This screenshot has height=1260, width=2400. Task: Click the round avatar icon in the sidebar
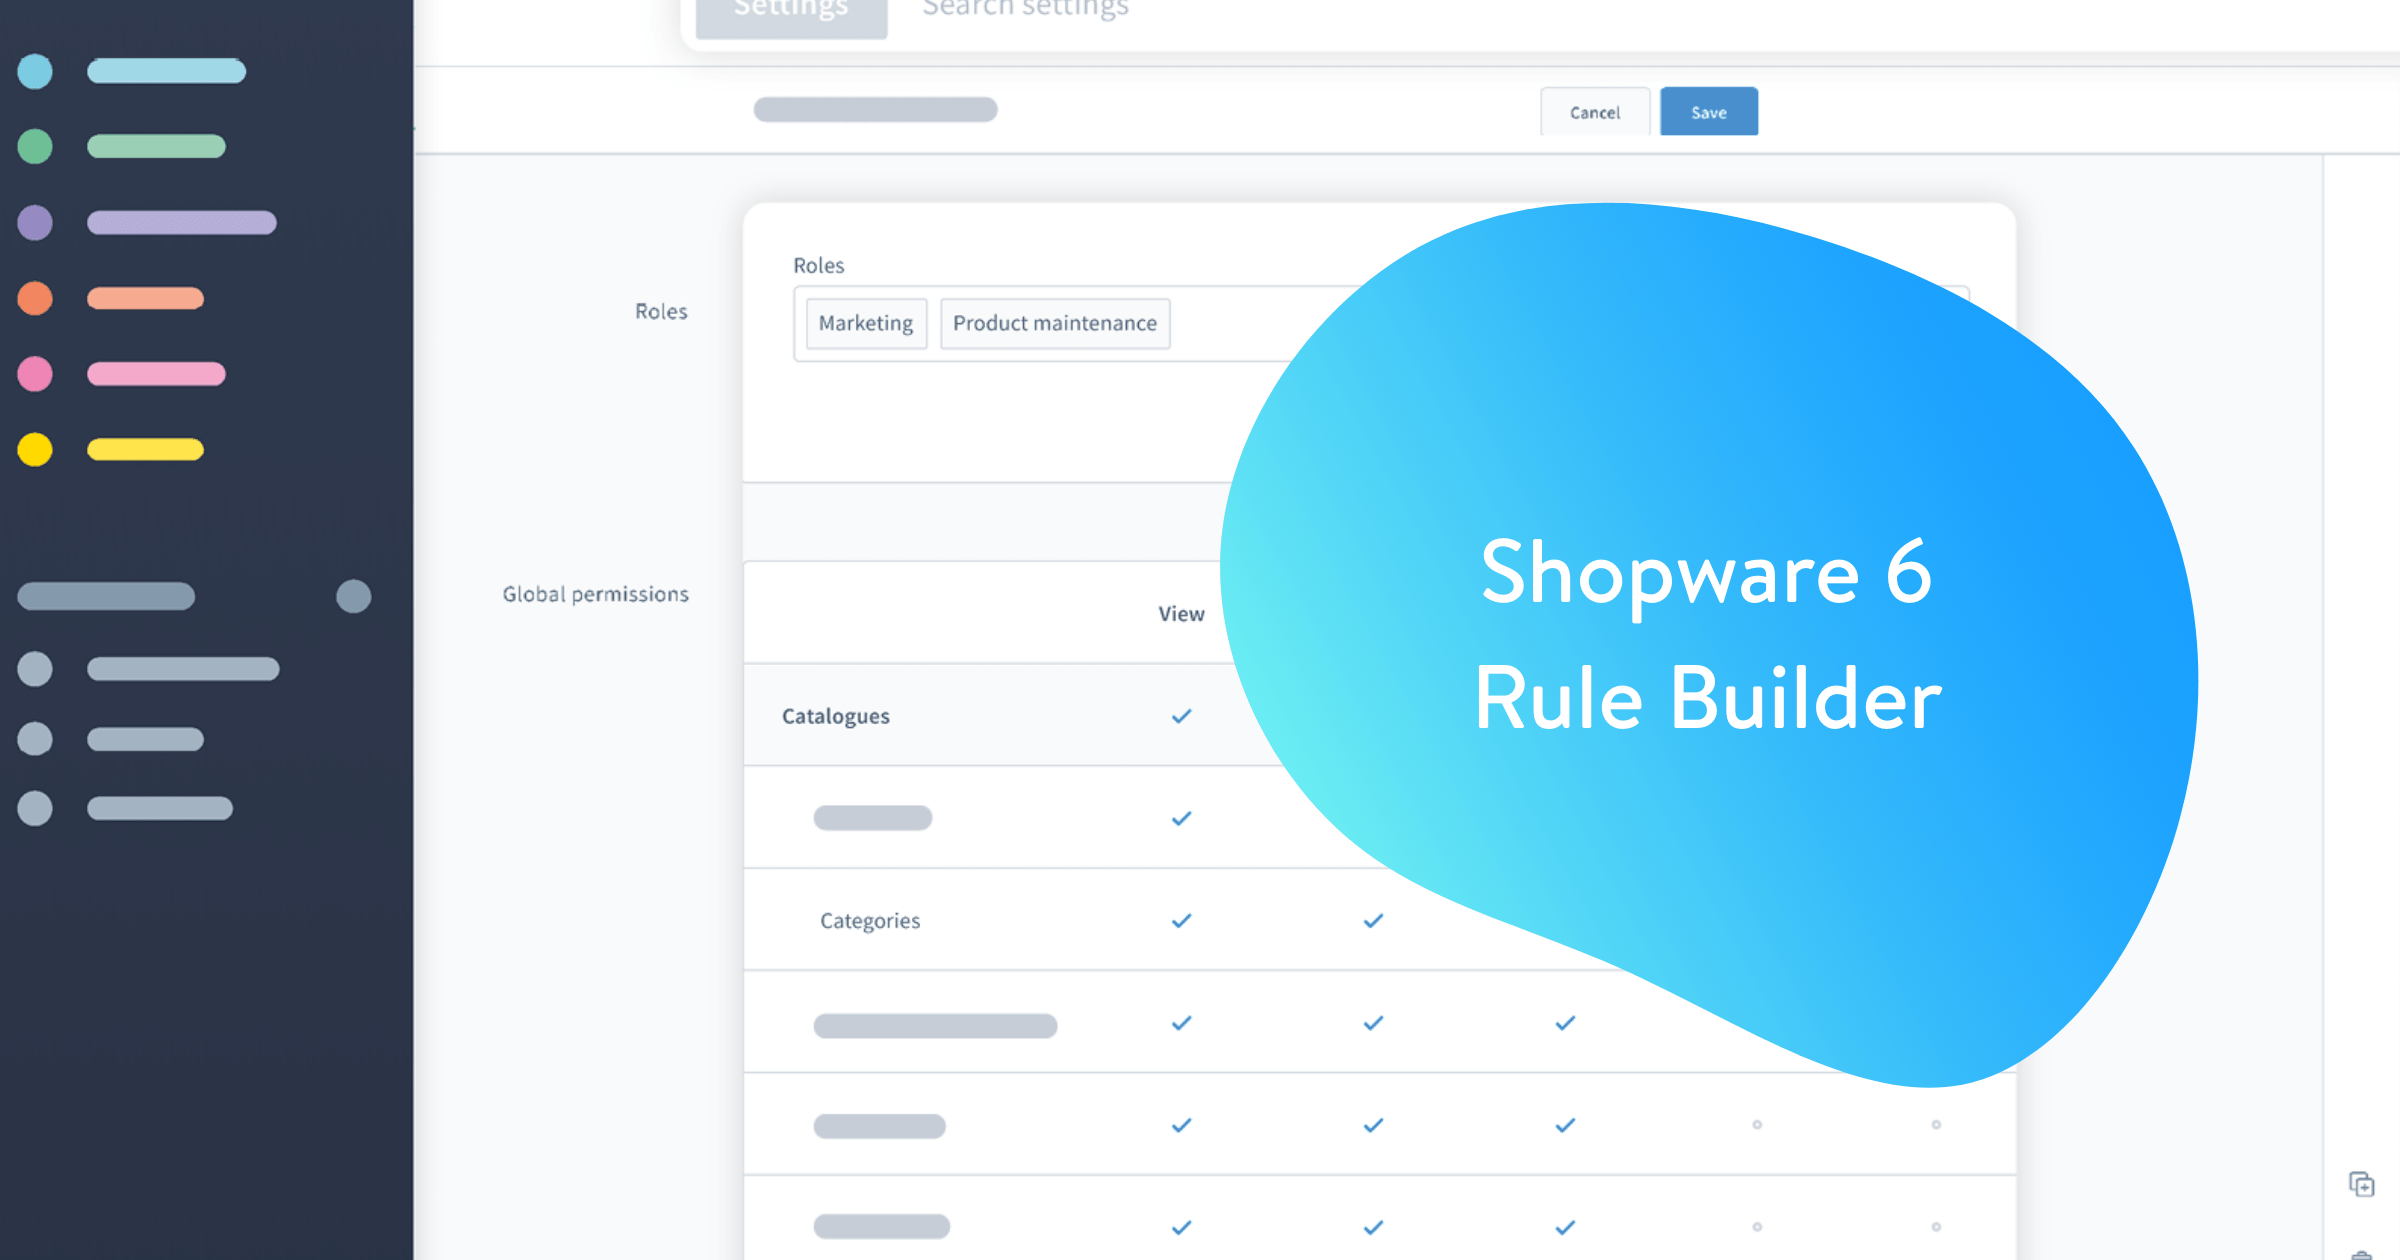coord(355,596)
